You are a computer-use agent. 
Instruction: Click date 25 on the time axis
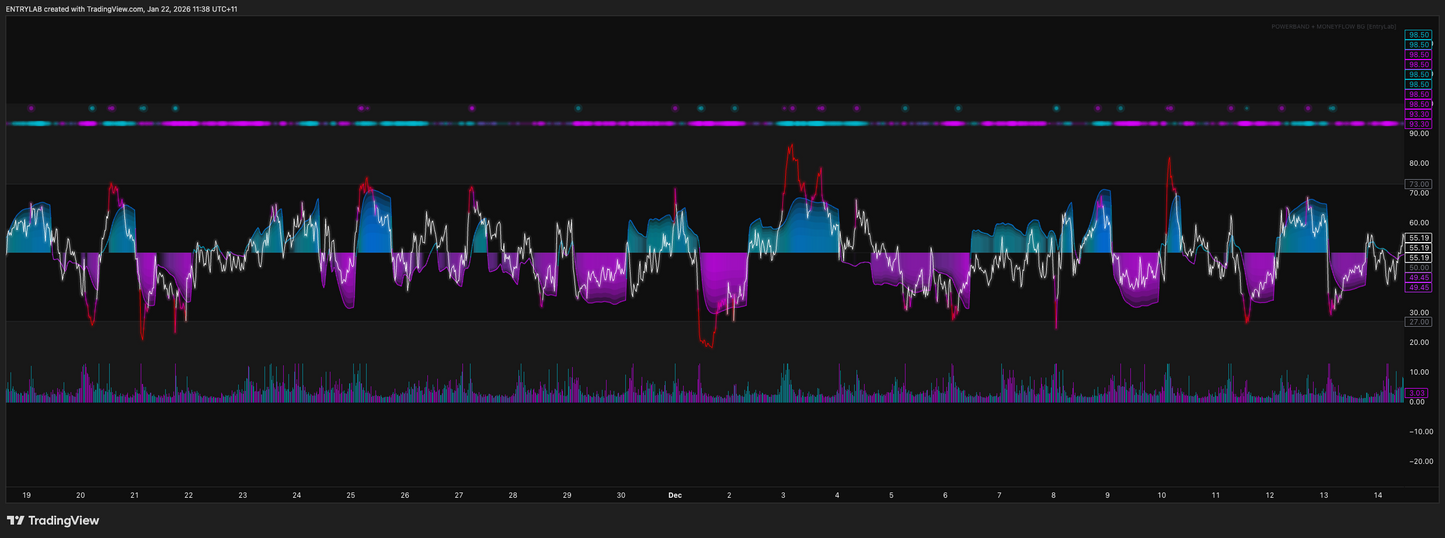point(350,495)
